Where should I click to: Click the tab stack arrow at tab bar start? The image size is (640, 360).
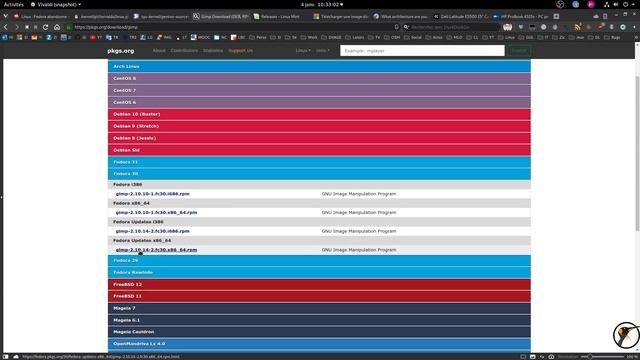coord(5,16)
